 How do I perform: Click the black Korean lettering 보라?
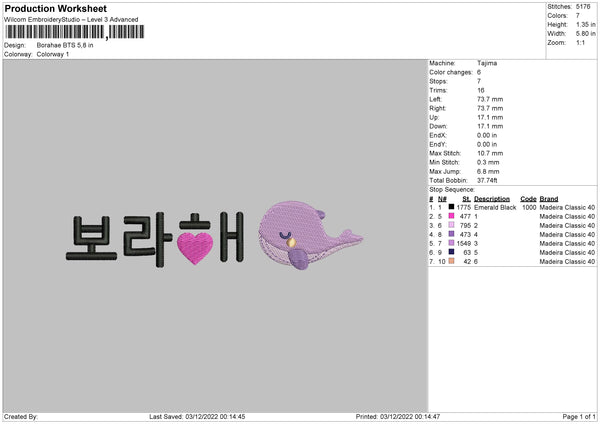(119, 239)
